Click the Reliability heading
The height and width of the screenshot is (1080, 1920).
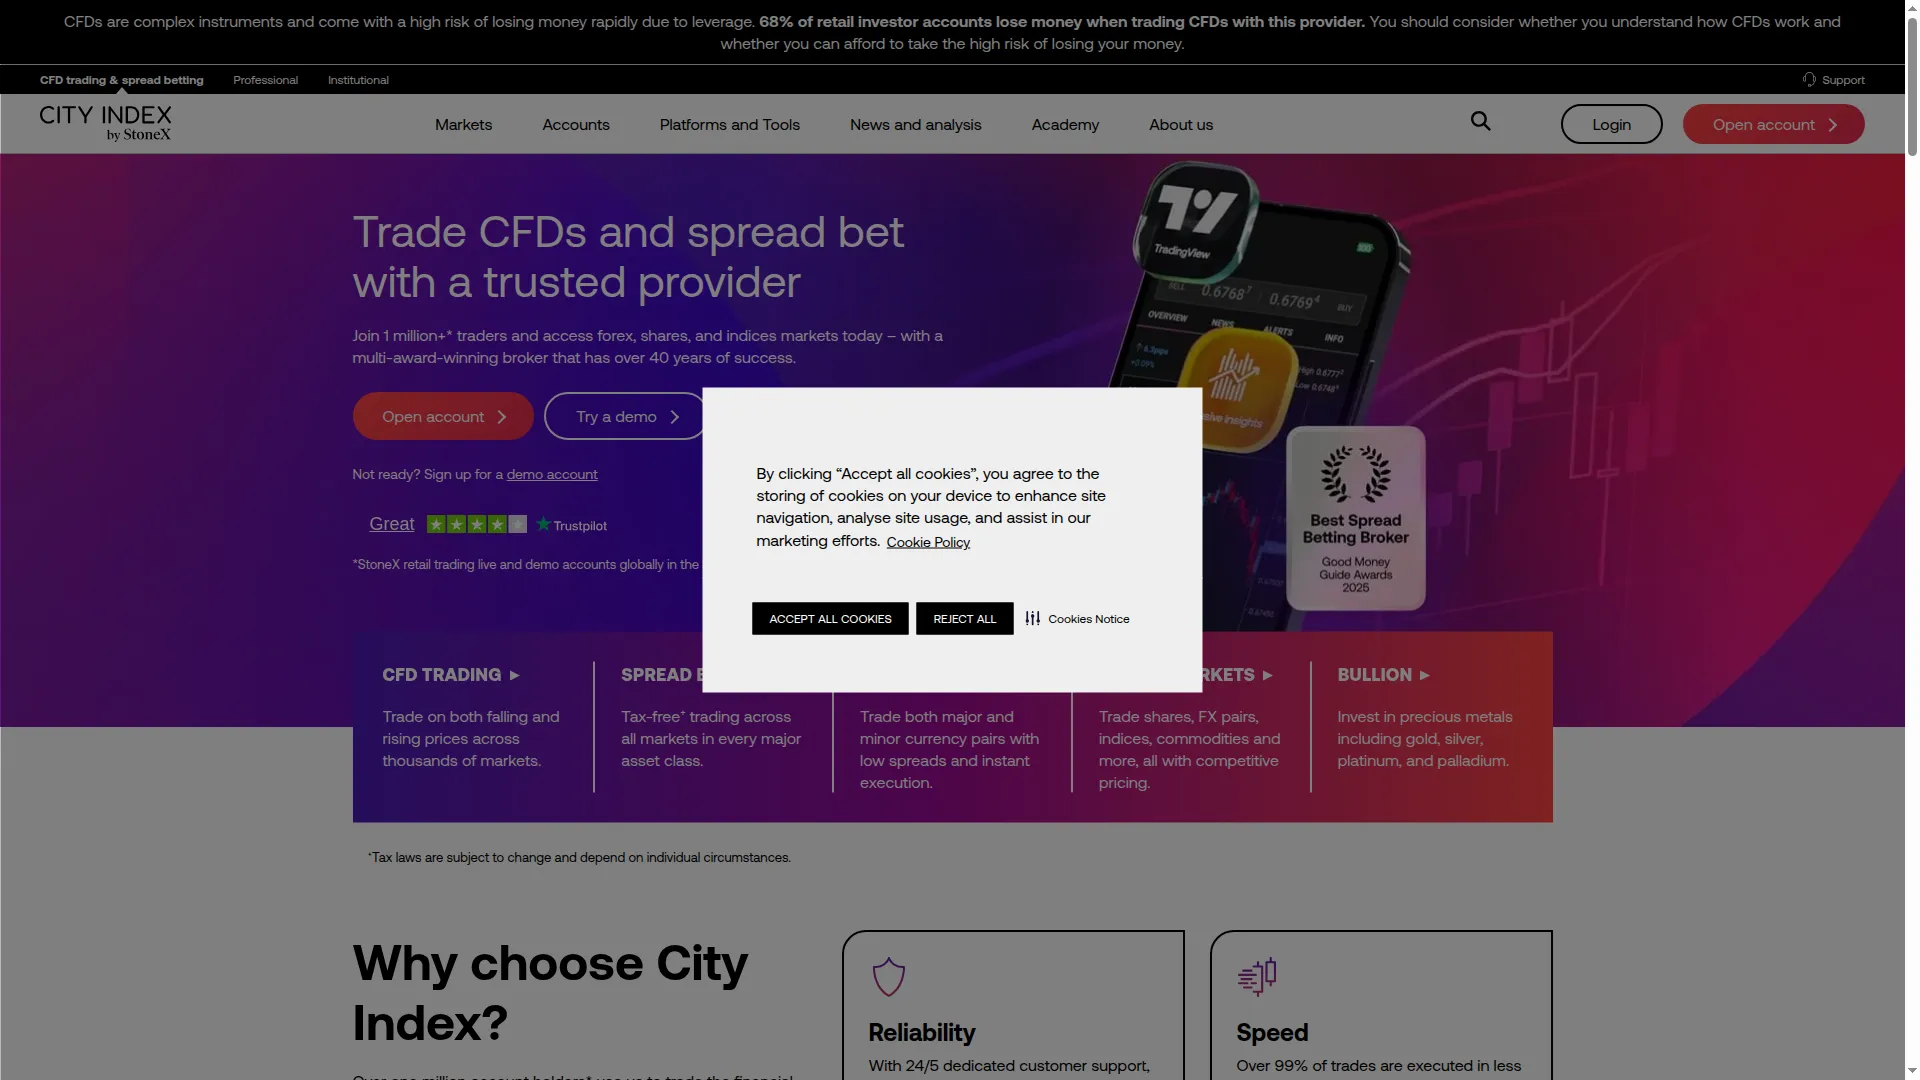[921, 1032]
